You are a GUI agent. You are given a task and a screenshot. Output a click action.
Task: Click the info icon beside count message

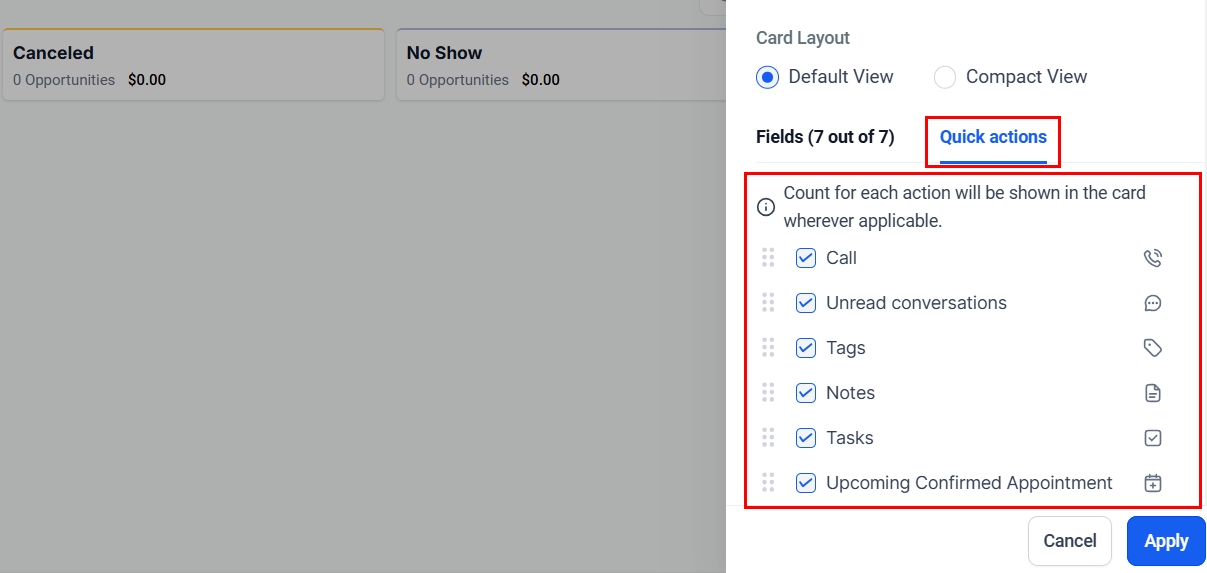click(x=766, y=207)
